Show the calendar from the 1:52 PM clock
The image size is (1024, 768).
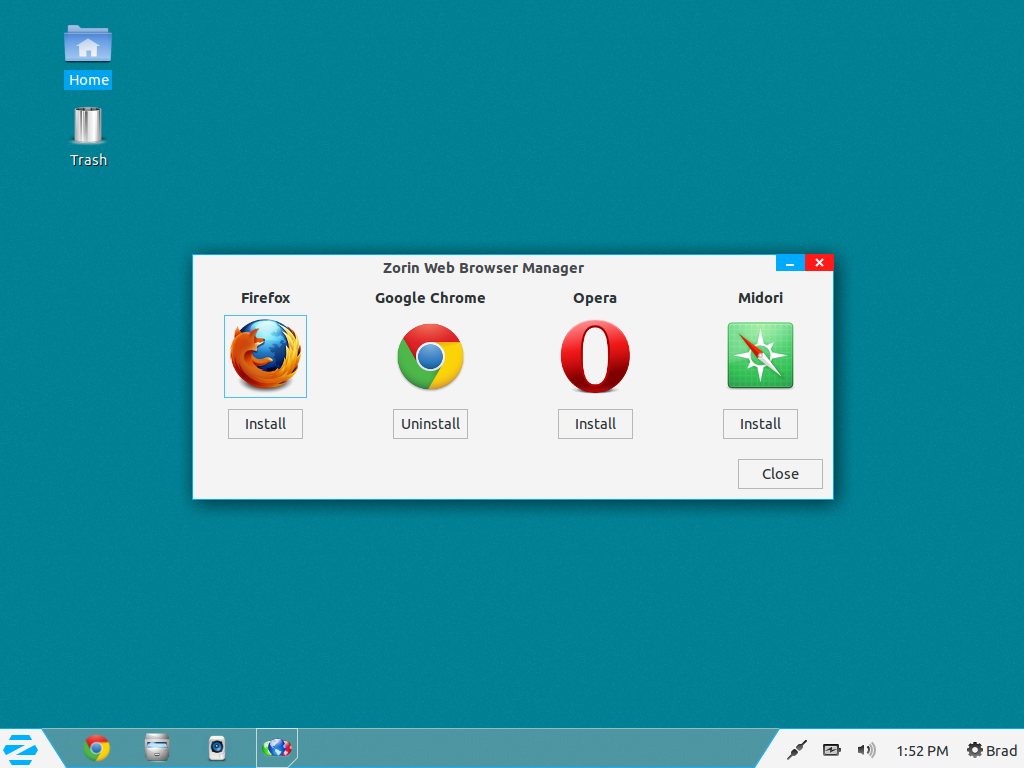pyautogui.click(x=922, y=751)
